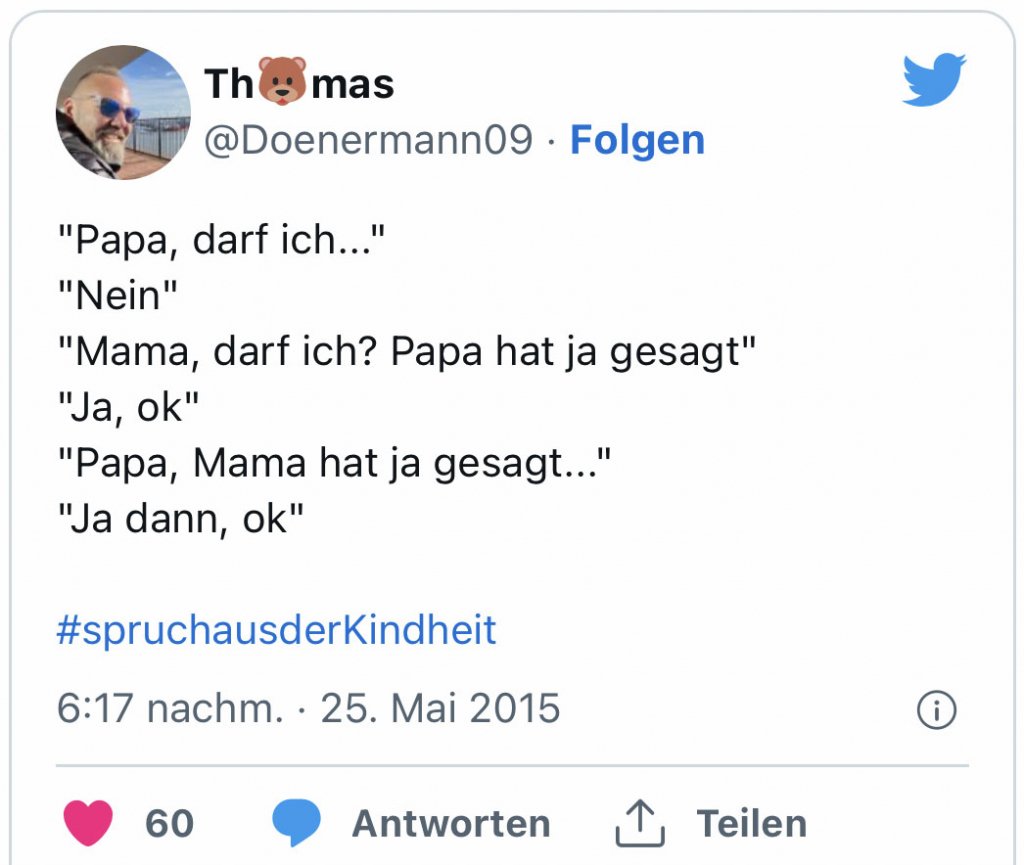The image size is (1024, 865).
Task: Click the line "Papa, Mama hat ja gesagt..."
Action: click(x=333, y=464)
